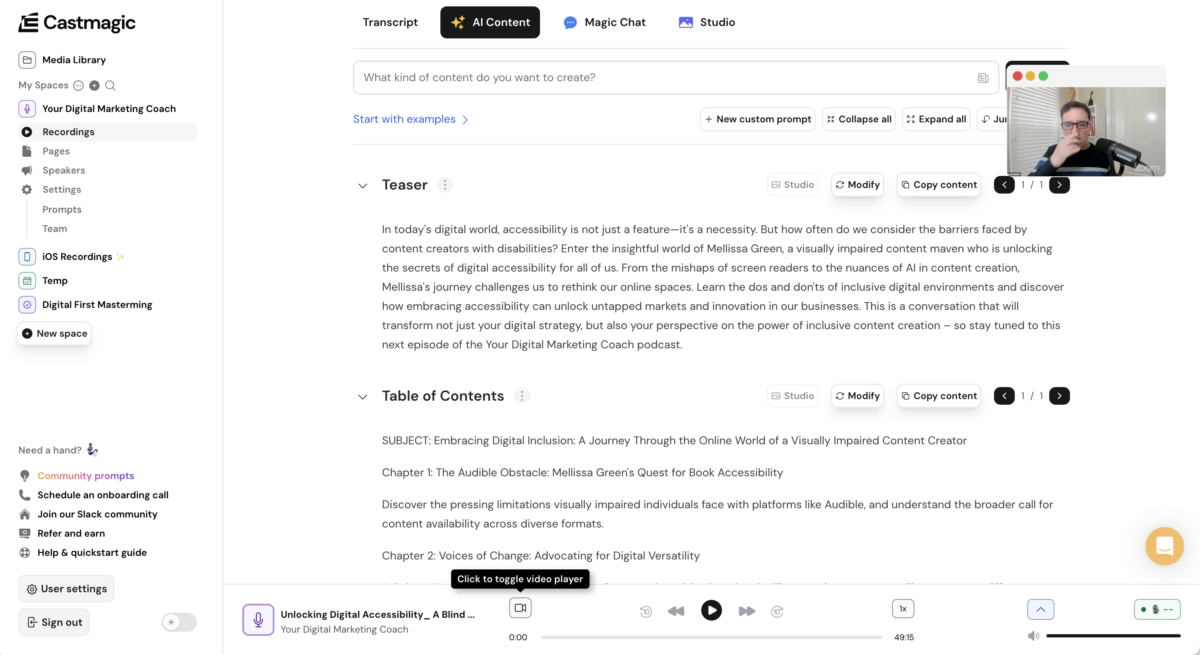Toggle the video player from the bottom bar
1200x655 pixels.
[x=519, y=607]
